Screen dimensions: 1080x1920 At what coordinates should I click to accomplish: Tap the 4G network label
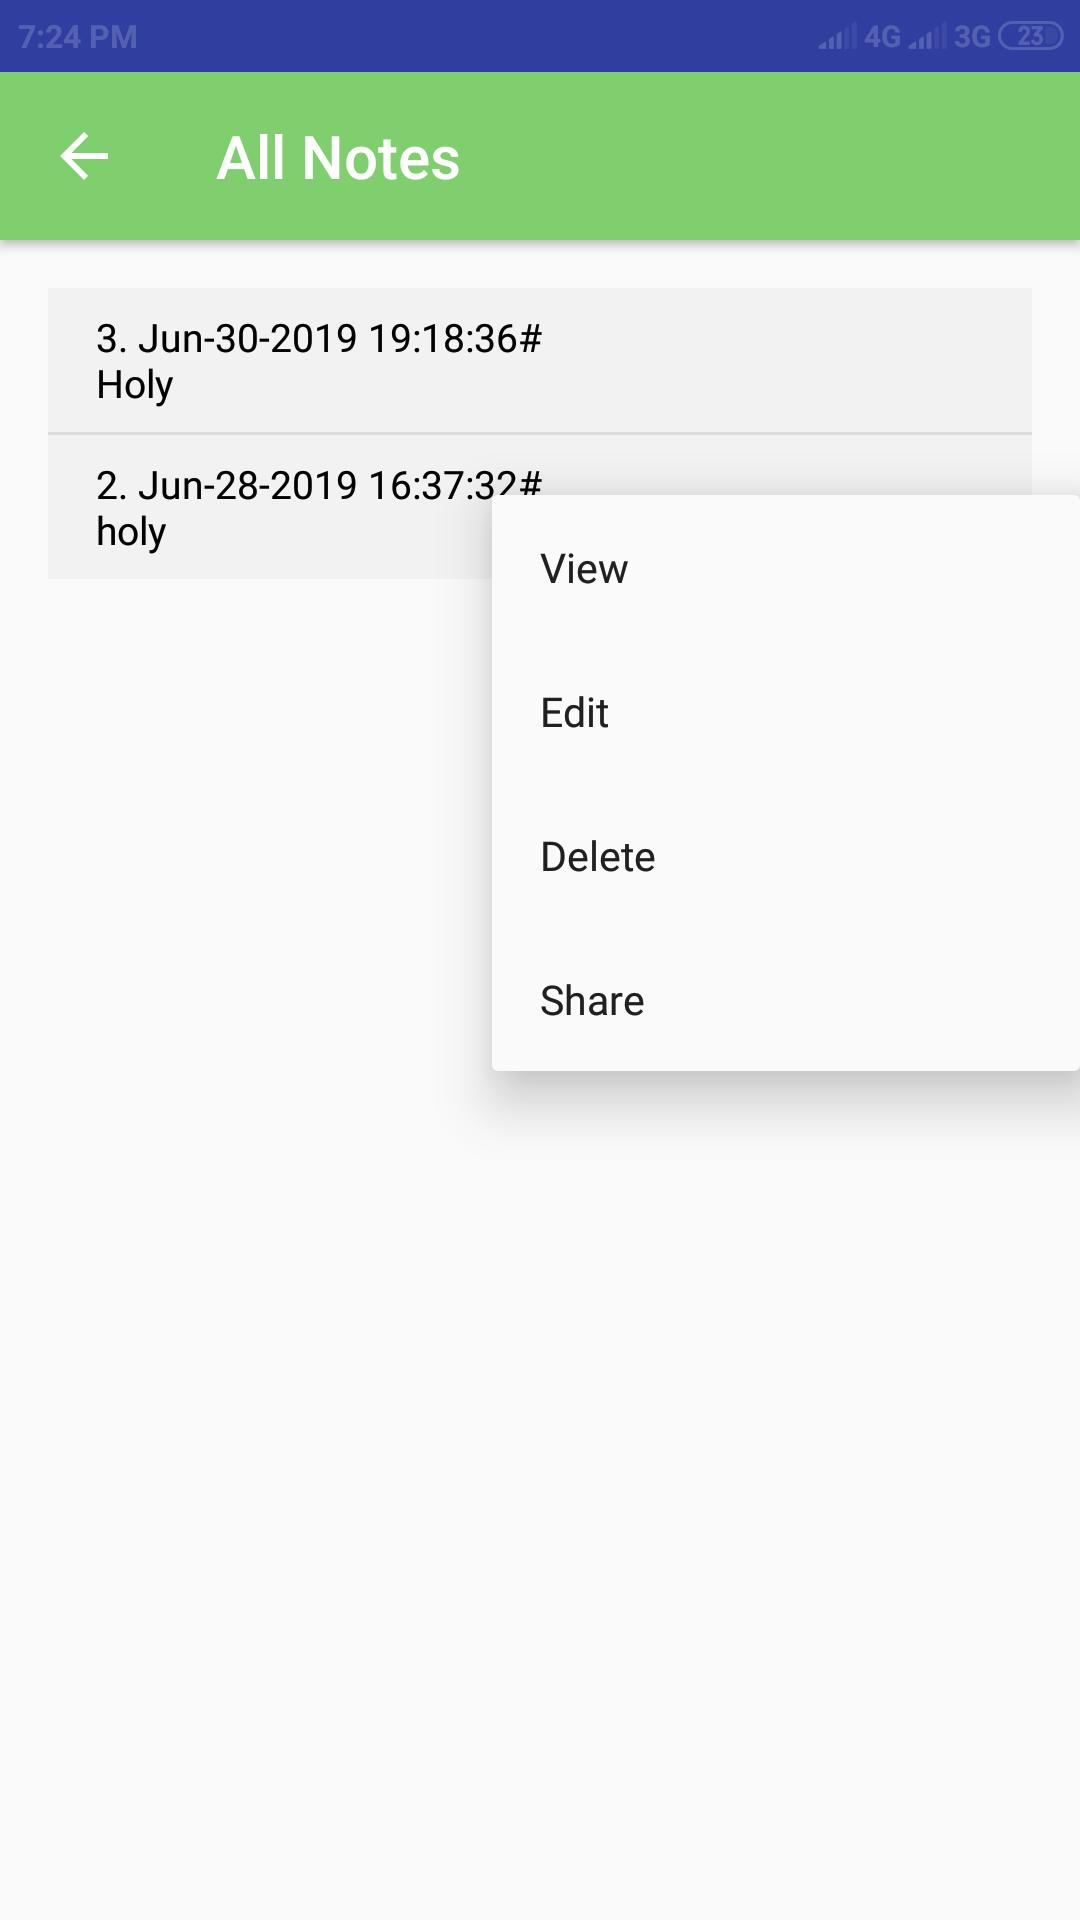coord(882,37)
